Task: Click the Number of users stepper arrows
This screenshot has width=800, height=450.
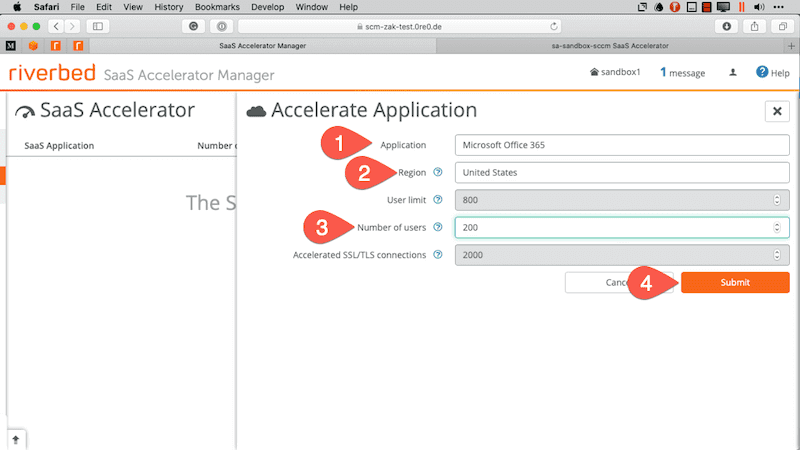Action: 777,228
